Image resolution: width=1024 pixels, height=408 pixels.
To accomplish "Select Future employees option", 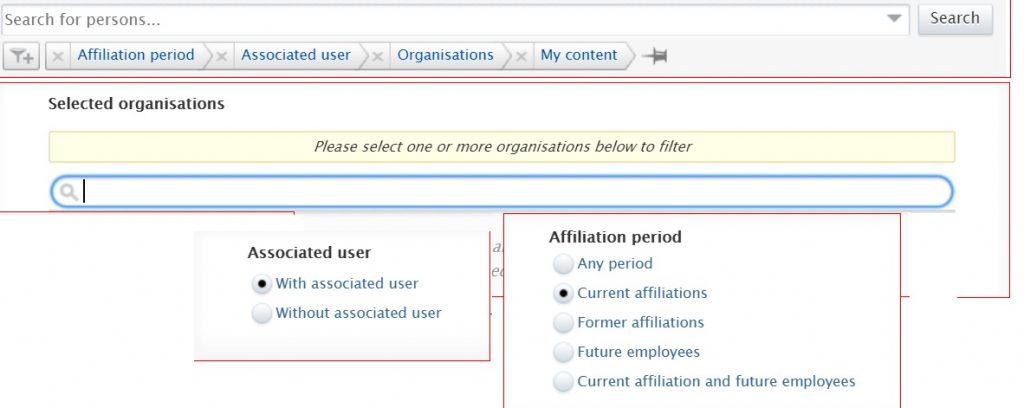I will click(564, 353).
